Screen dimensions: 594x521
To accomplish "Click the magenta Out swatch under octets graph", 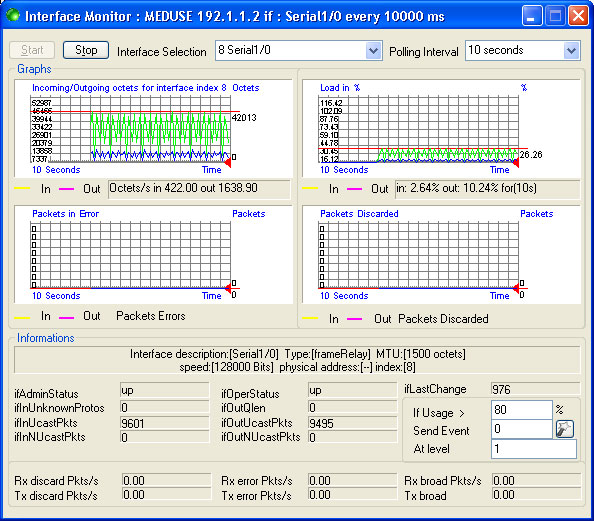I will tap(66, 188).
